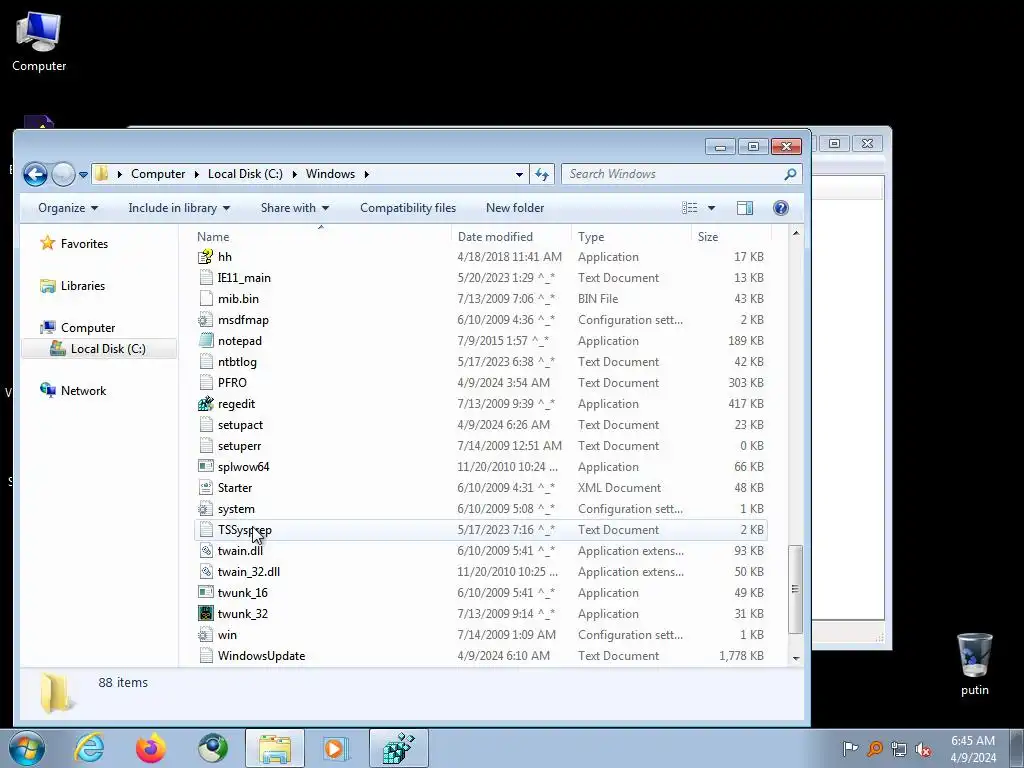The width and height of the screenshot is (1024, 768).
Task: Select the mib.bin file
Action: [481, 298]
